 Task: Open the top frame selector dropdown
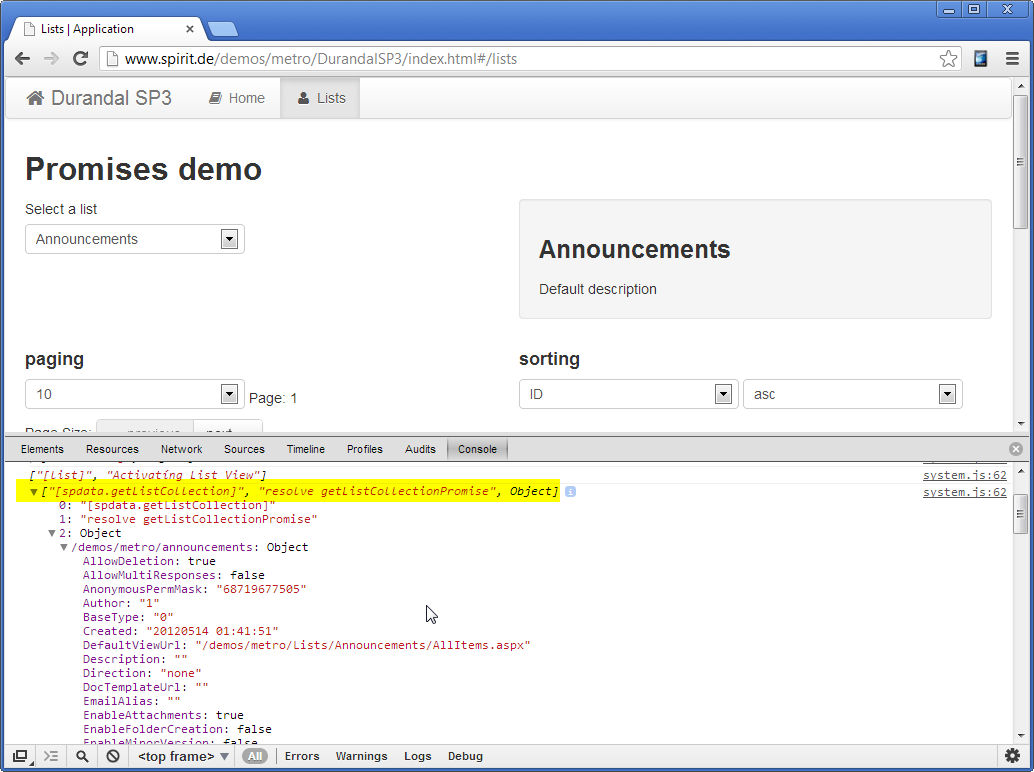pyautogui.click(x=183, y=756)
